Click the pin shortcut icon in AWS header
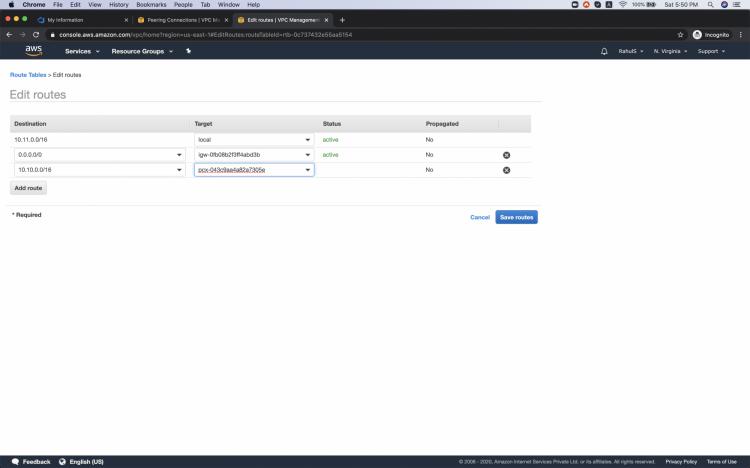 click(189, 51)
